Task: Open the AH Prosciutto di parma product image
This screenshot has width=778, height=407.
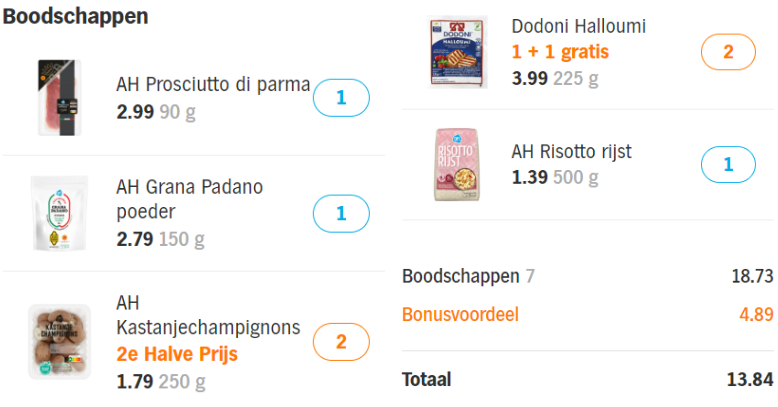Action: click(x=60, y=98)
